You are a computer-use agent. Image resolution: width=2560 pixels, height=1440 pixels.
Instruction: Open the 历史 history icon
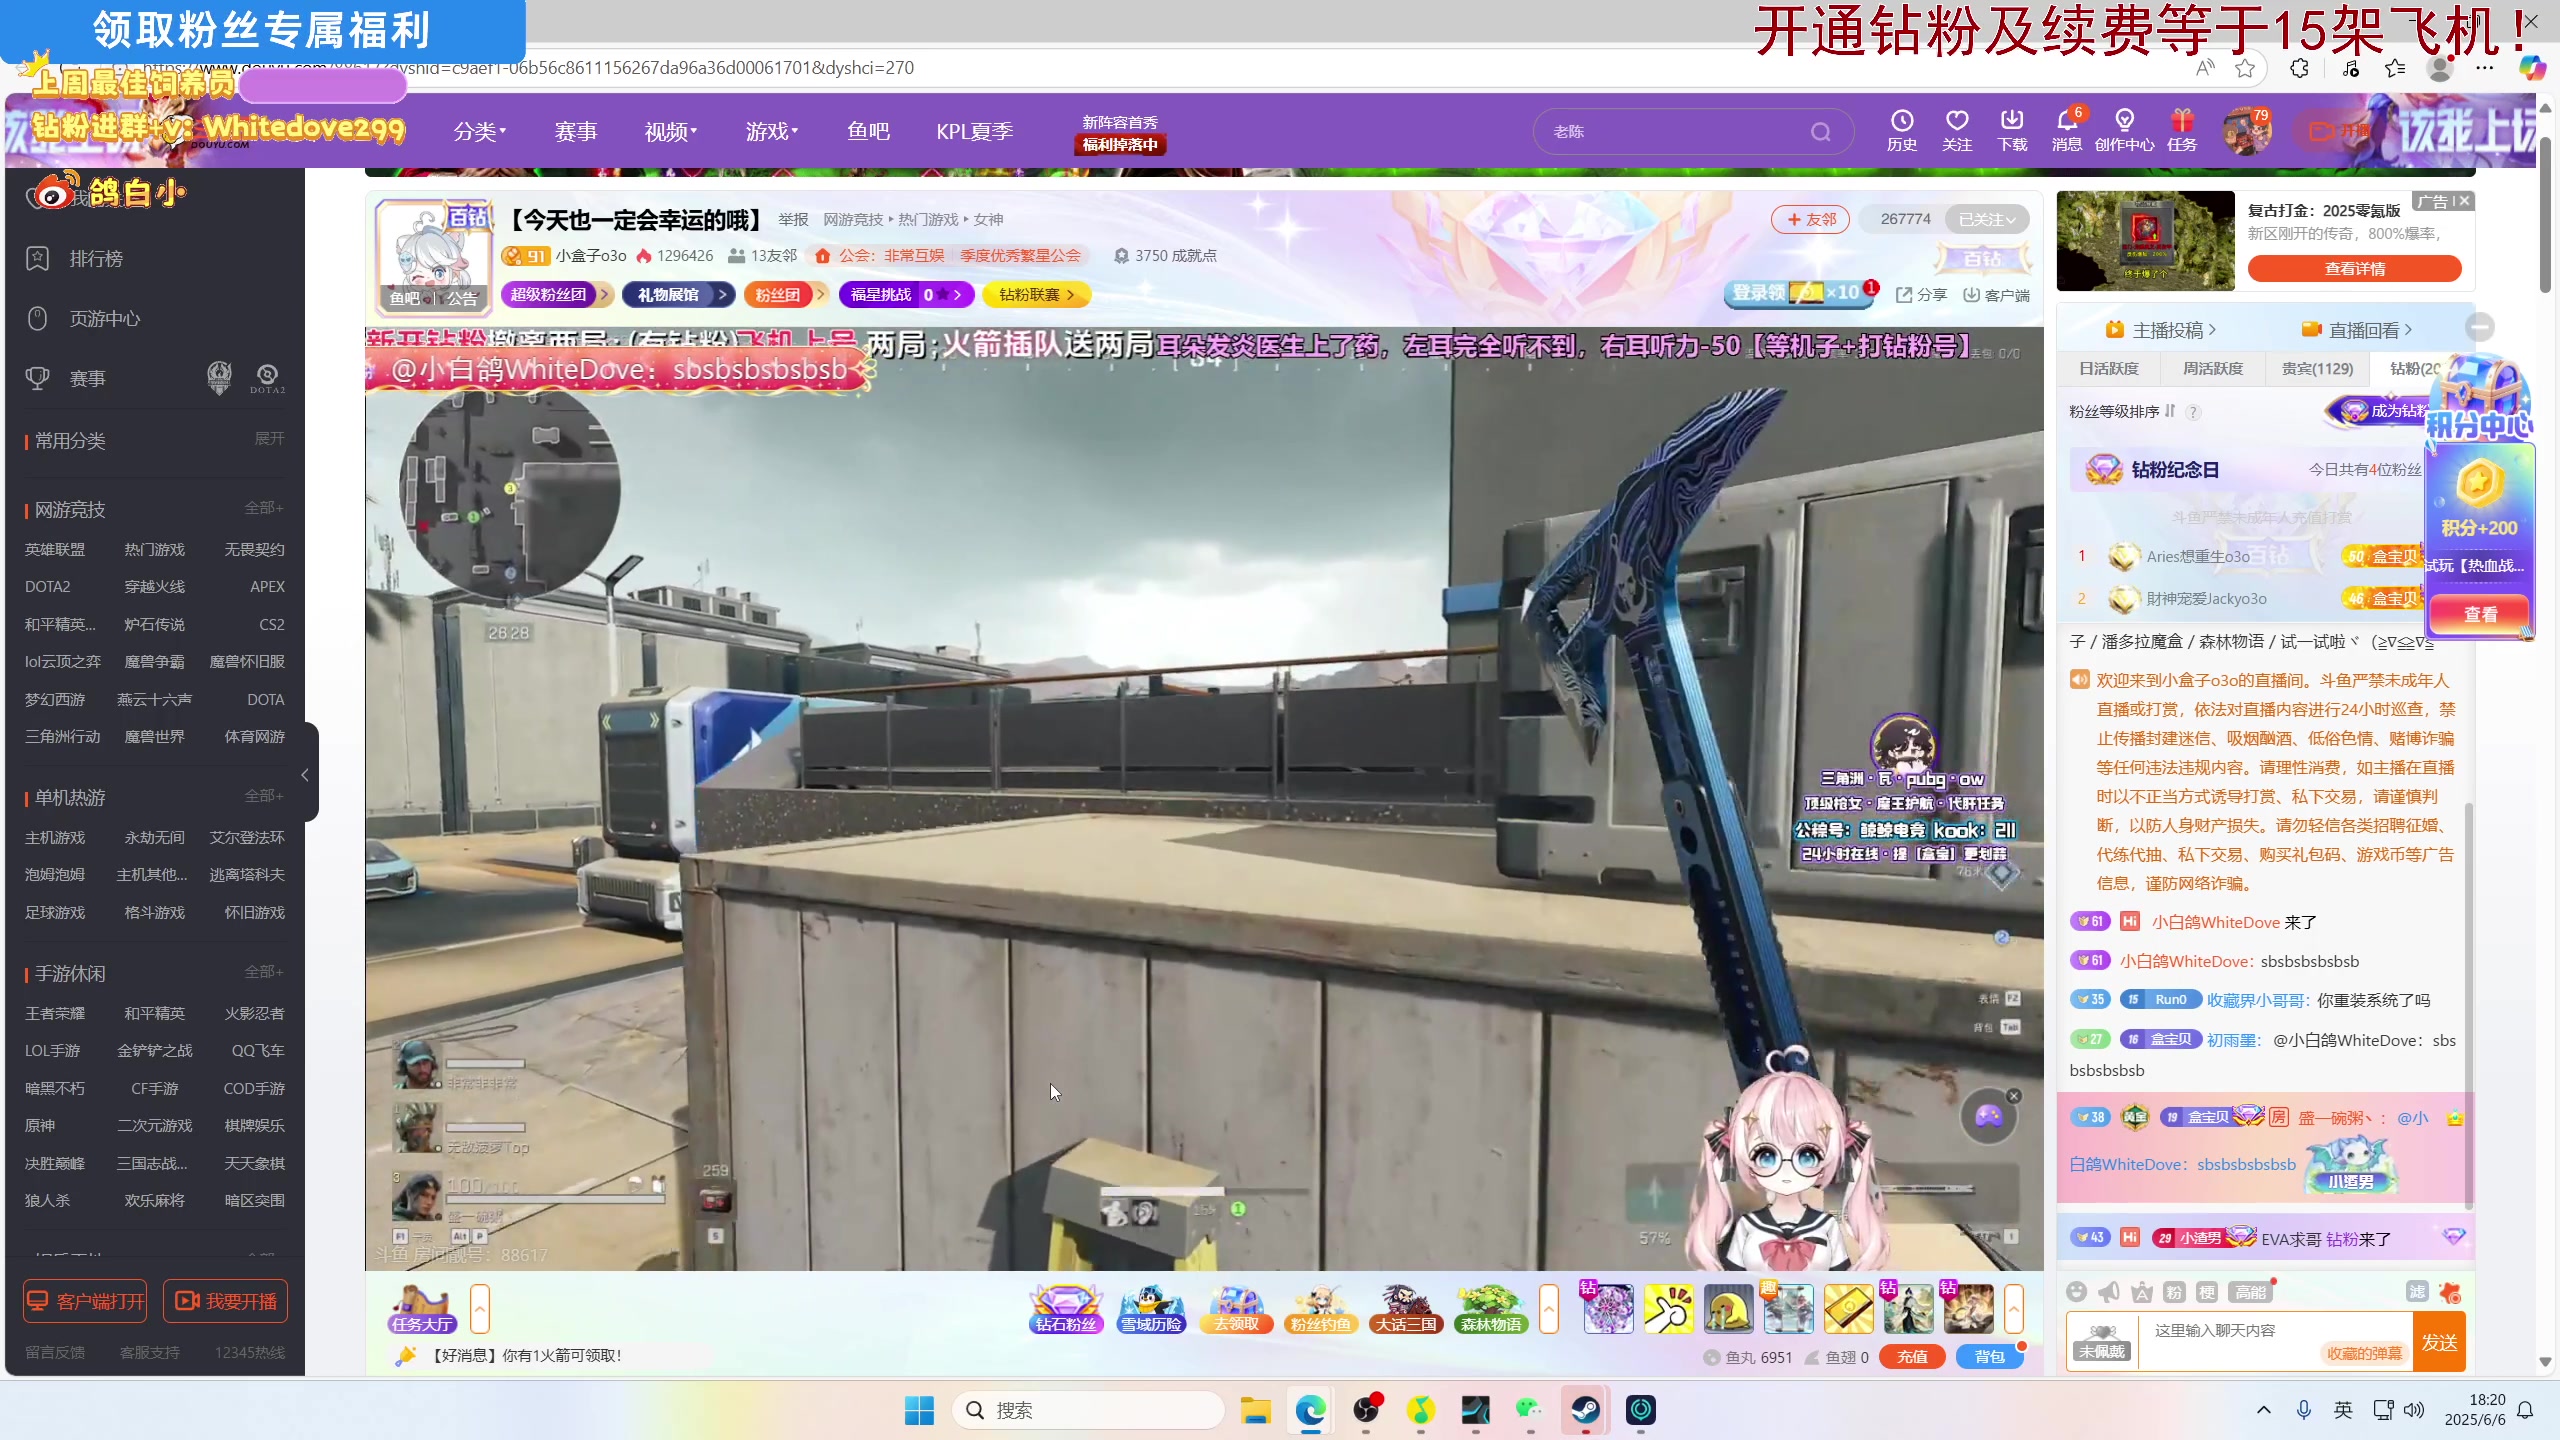[x=1901, y=131]
